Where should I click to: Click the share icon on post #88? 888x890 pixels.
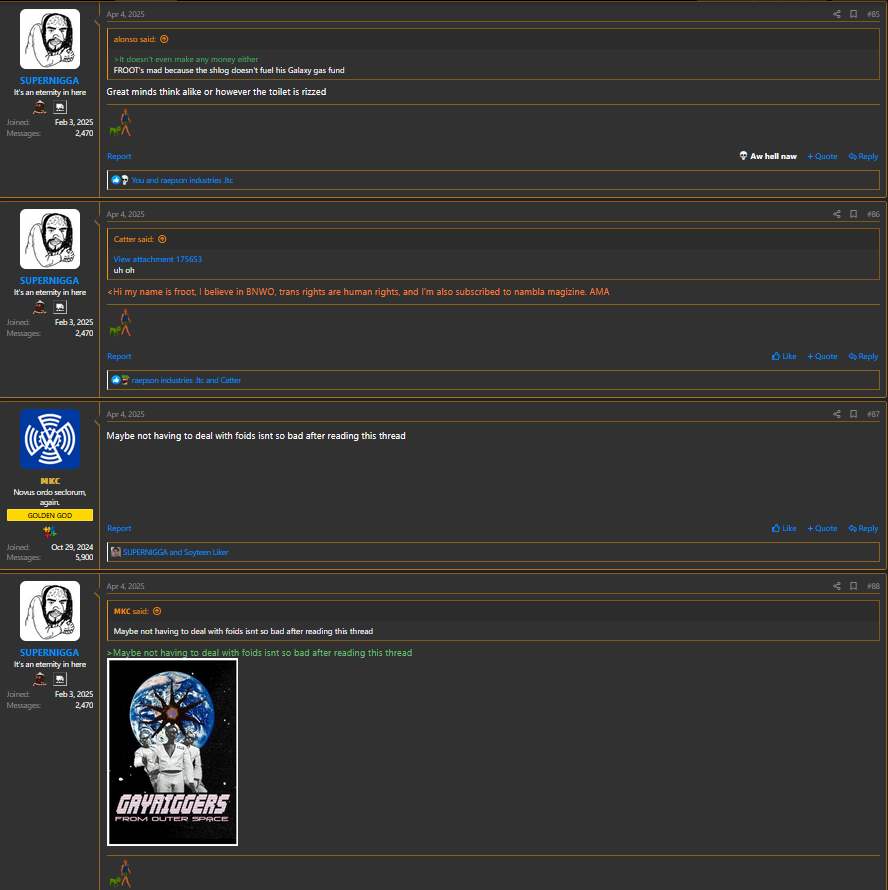(836, 586)
